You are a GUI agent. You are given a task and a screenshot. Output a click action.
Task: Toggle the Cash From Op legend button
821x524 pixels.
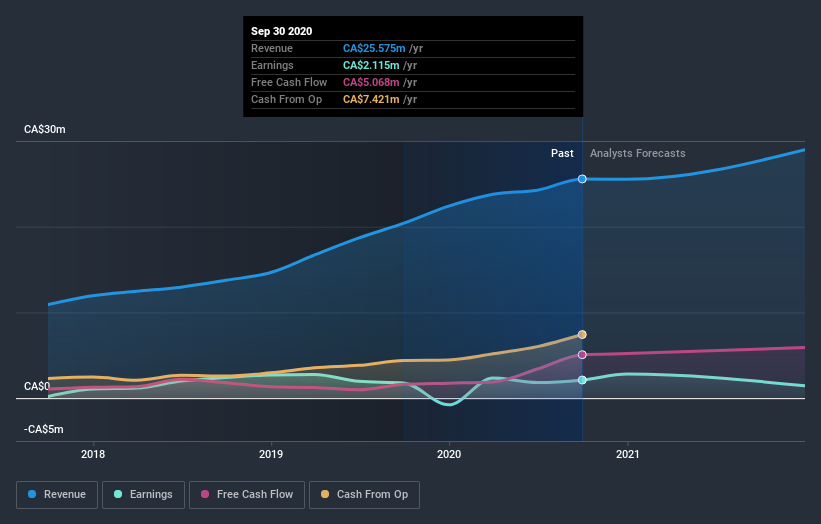pyautogui.click(x=364, y=495)
